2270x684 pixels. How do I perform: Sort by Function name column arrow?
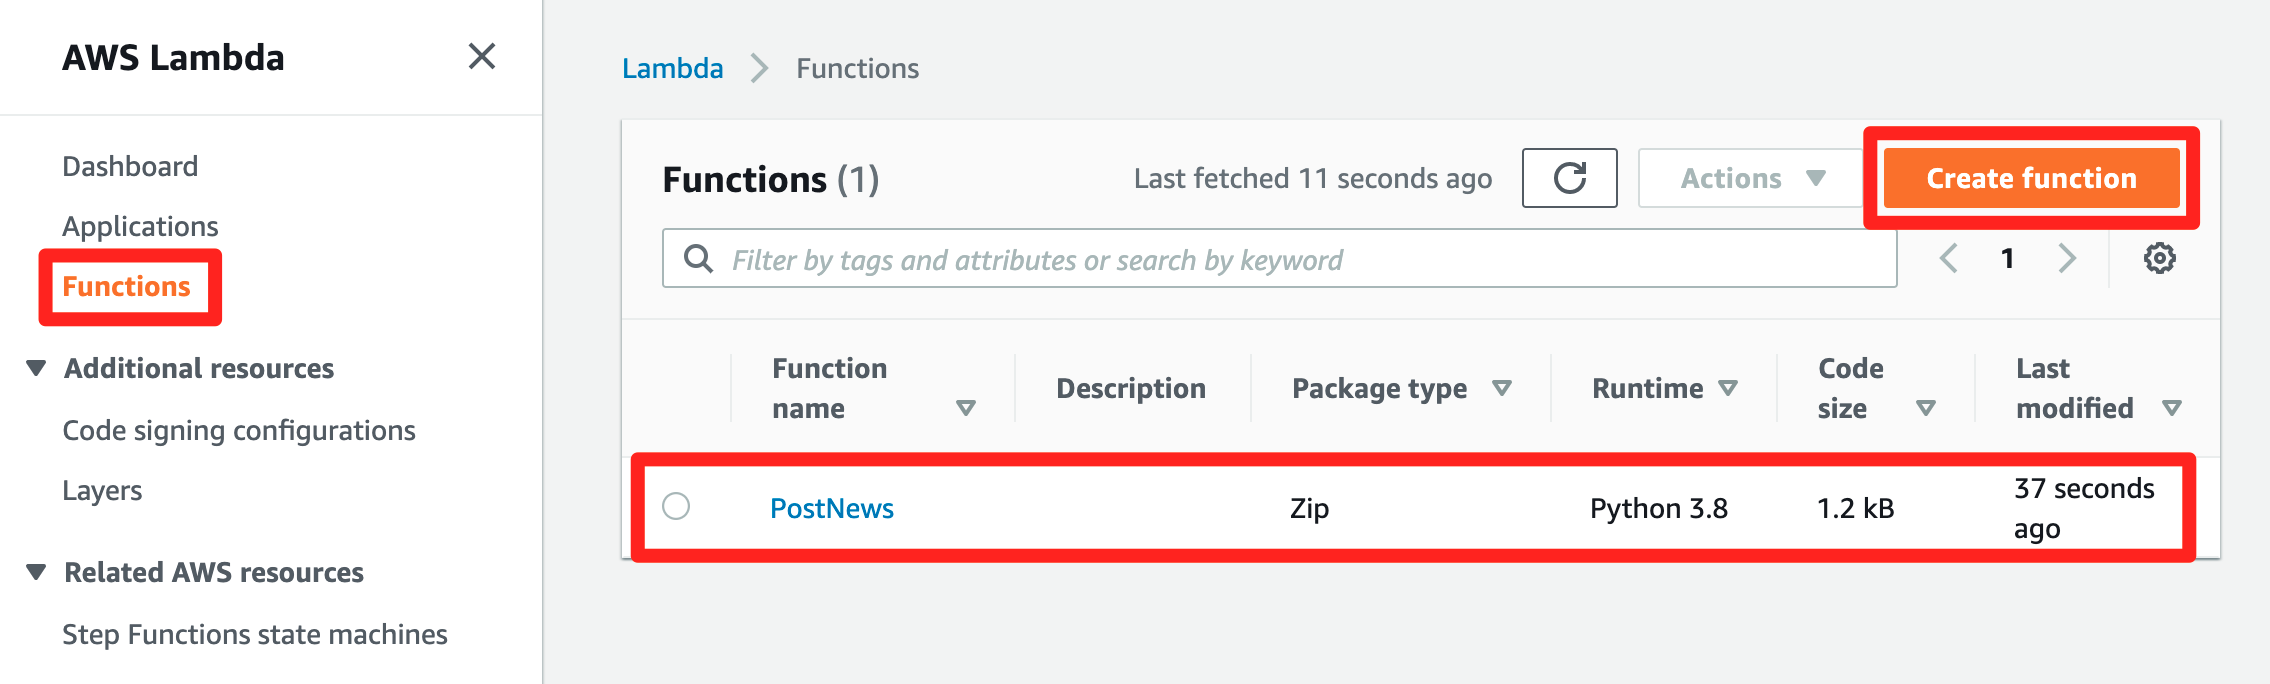tap(965, 408)
